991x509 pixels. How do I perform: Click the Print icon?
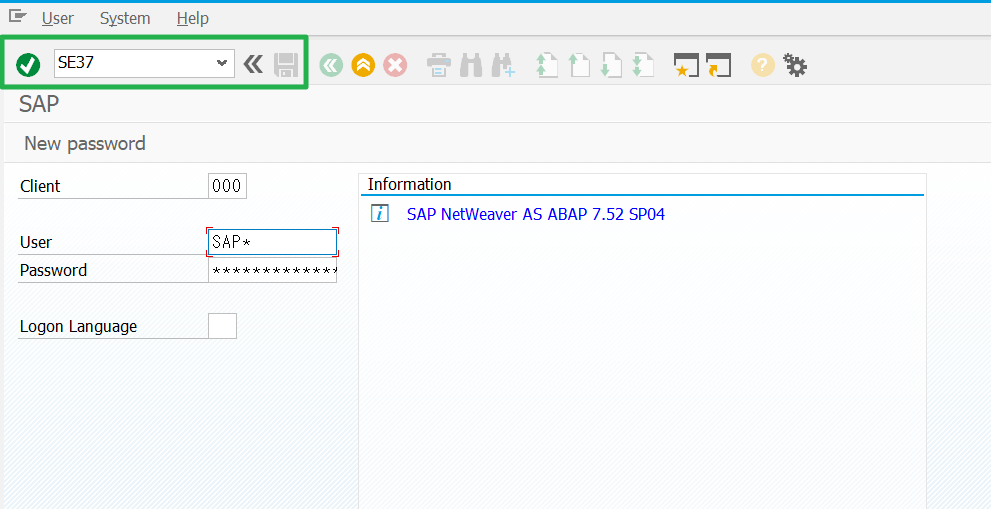pyautogui.click(x=438, y=66)
